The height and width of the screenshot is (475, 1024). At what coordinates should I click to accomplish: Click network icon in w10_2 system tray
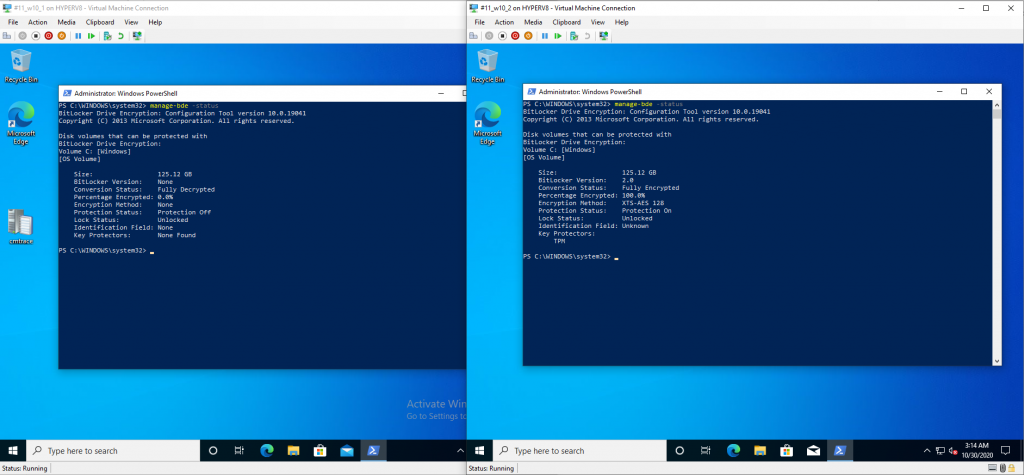click(x=940, y=451)
